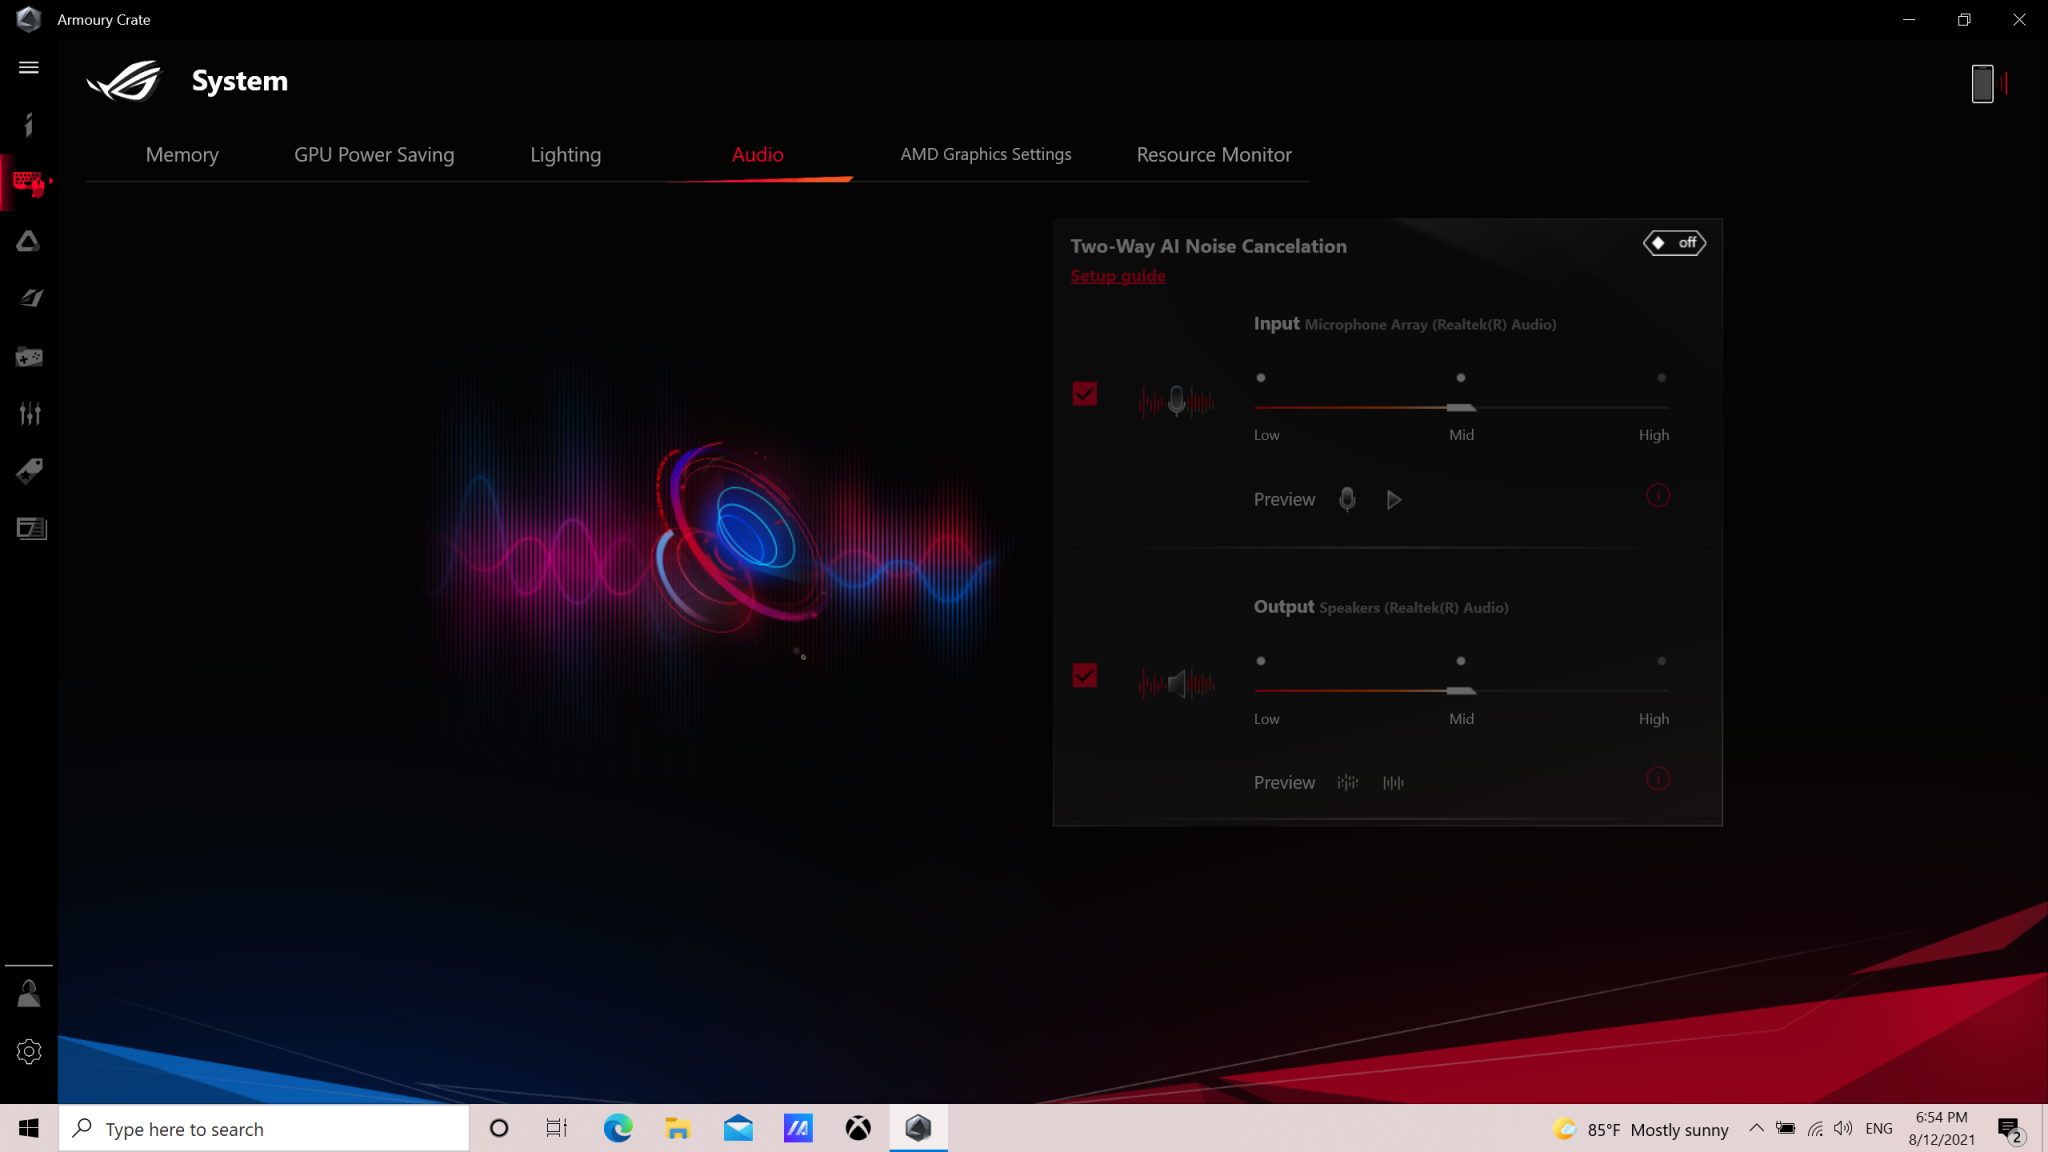Open the News panel icon in the sidebar
This screenshot has width=2048, height=1152.
click(31, 528)
